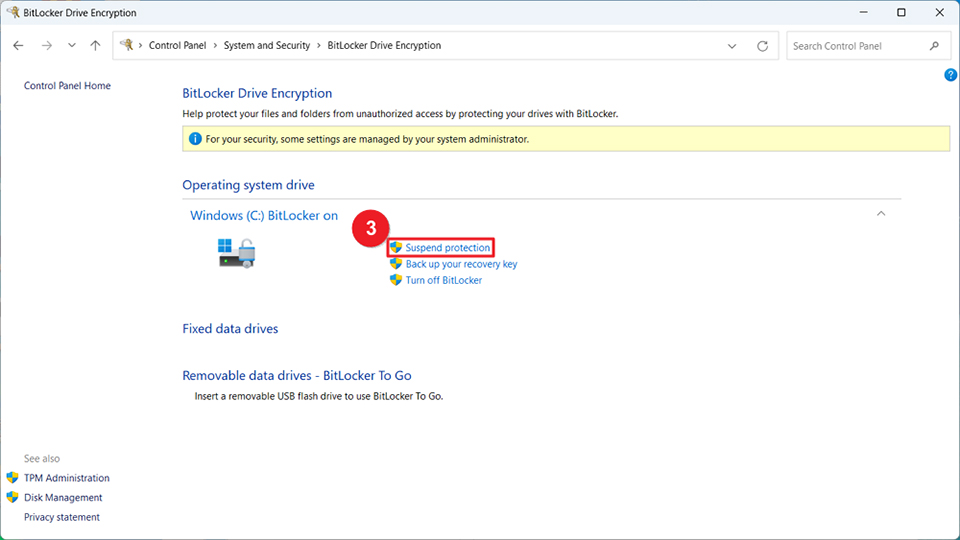Open TPM Administration from See also
This screenshot has width=960, height=540.
point(66,478)
